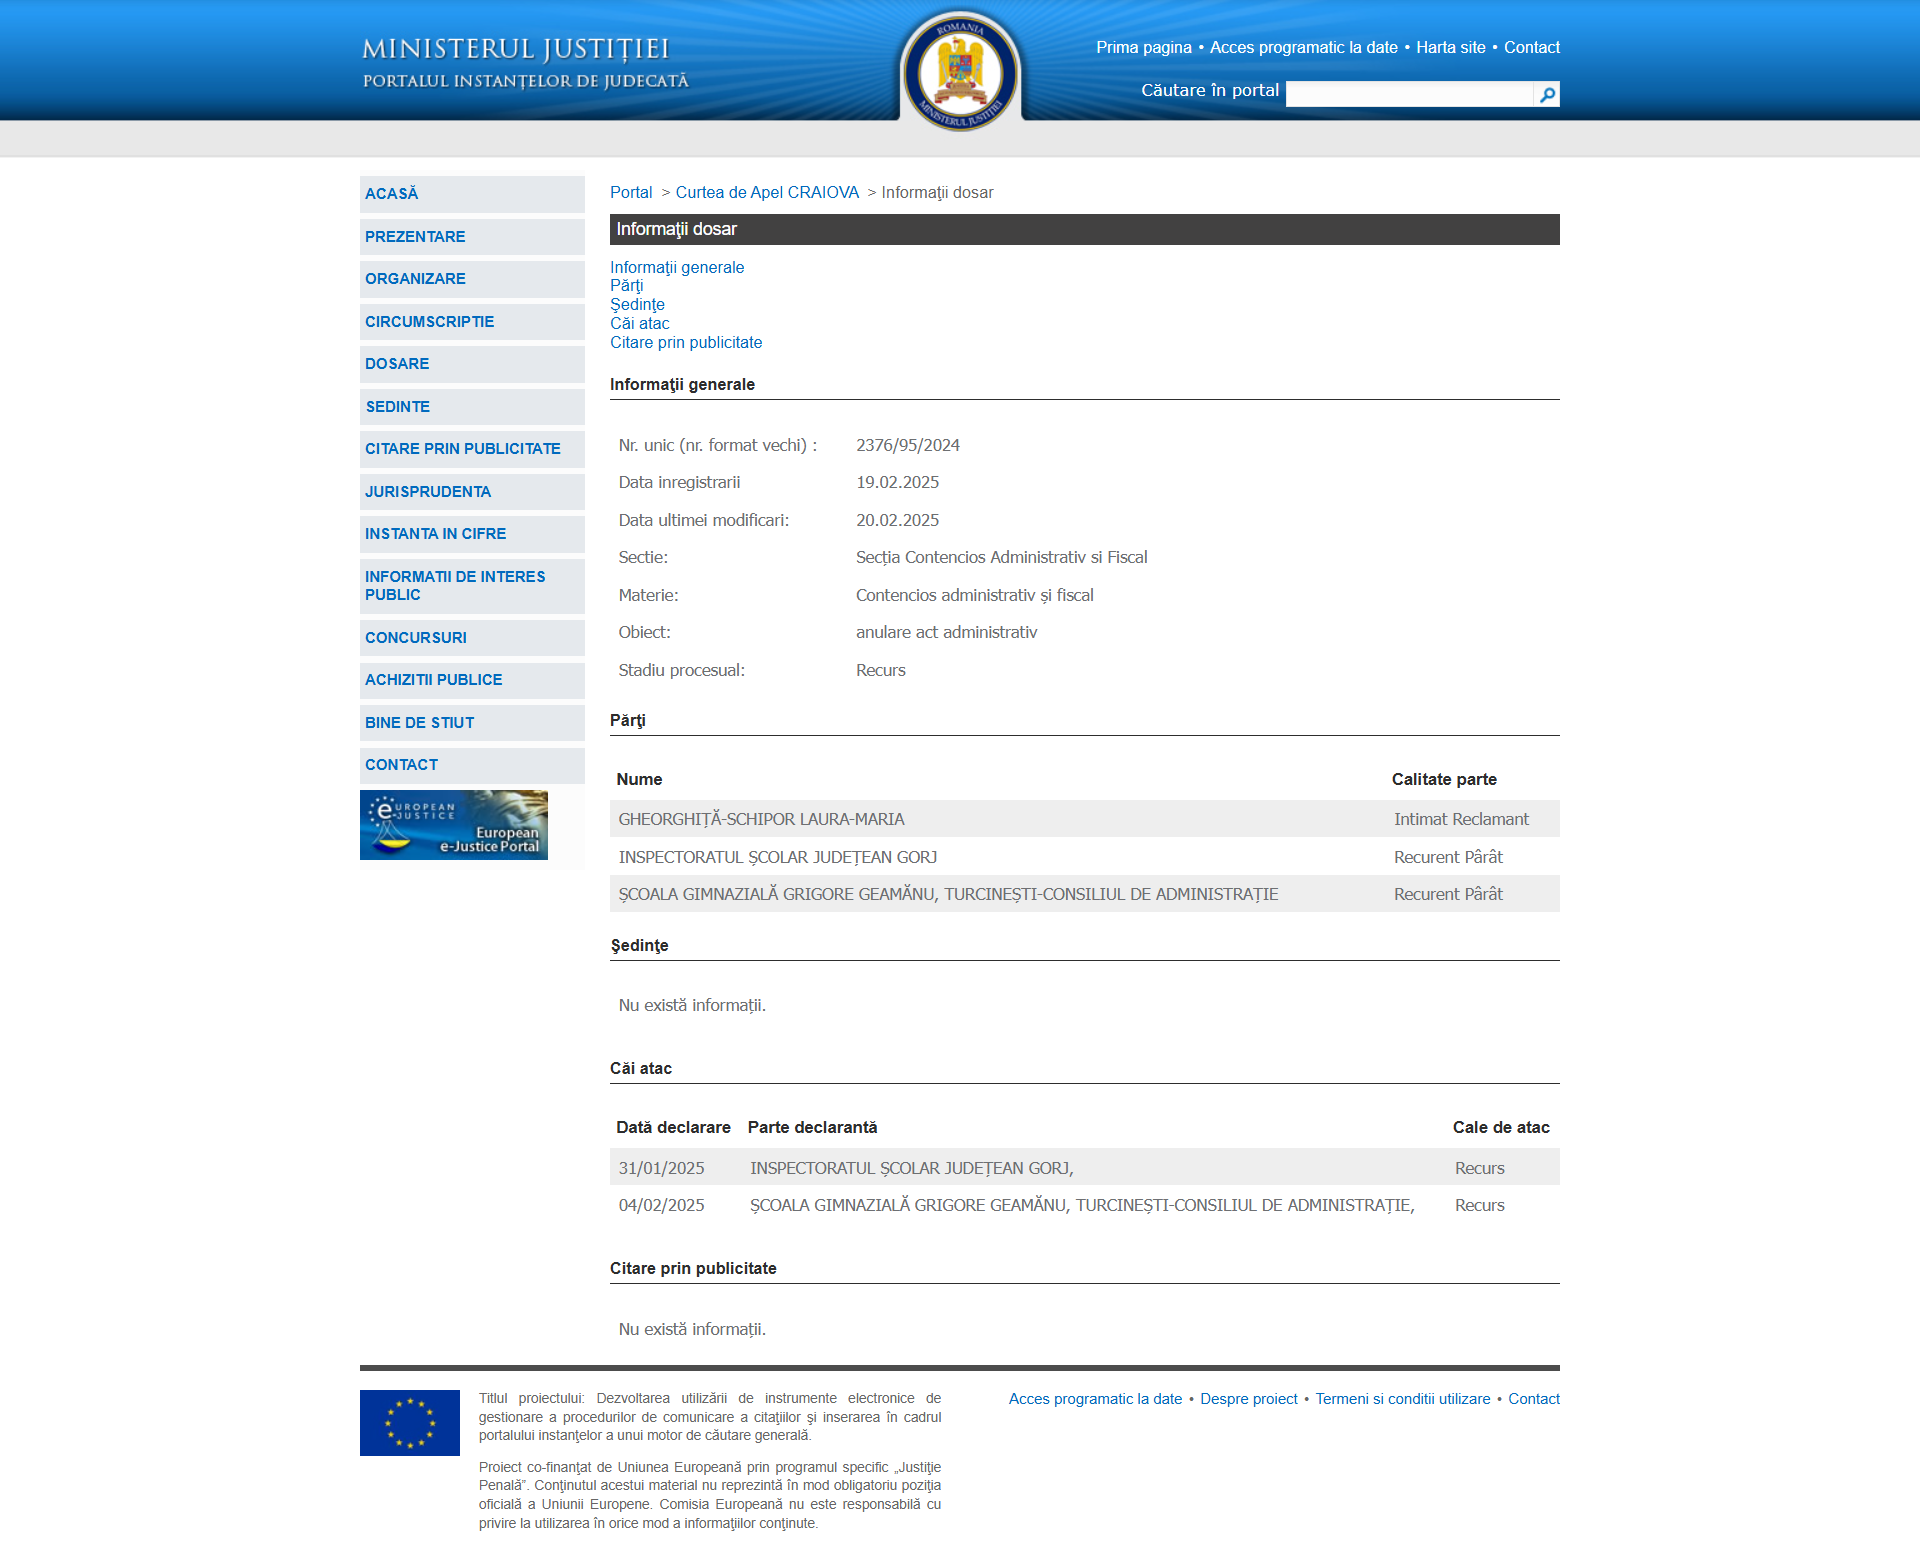
Task: Click the Prima pagina header link
Action: pos(1143,47)
